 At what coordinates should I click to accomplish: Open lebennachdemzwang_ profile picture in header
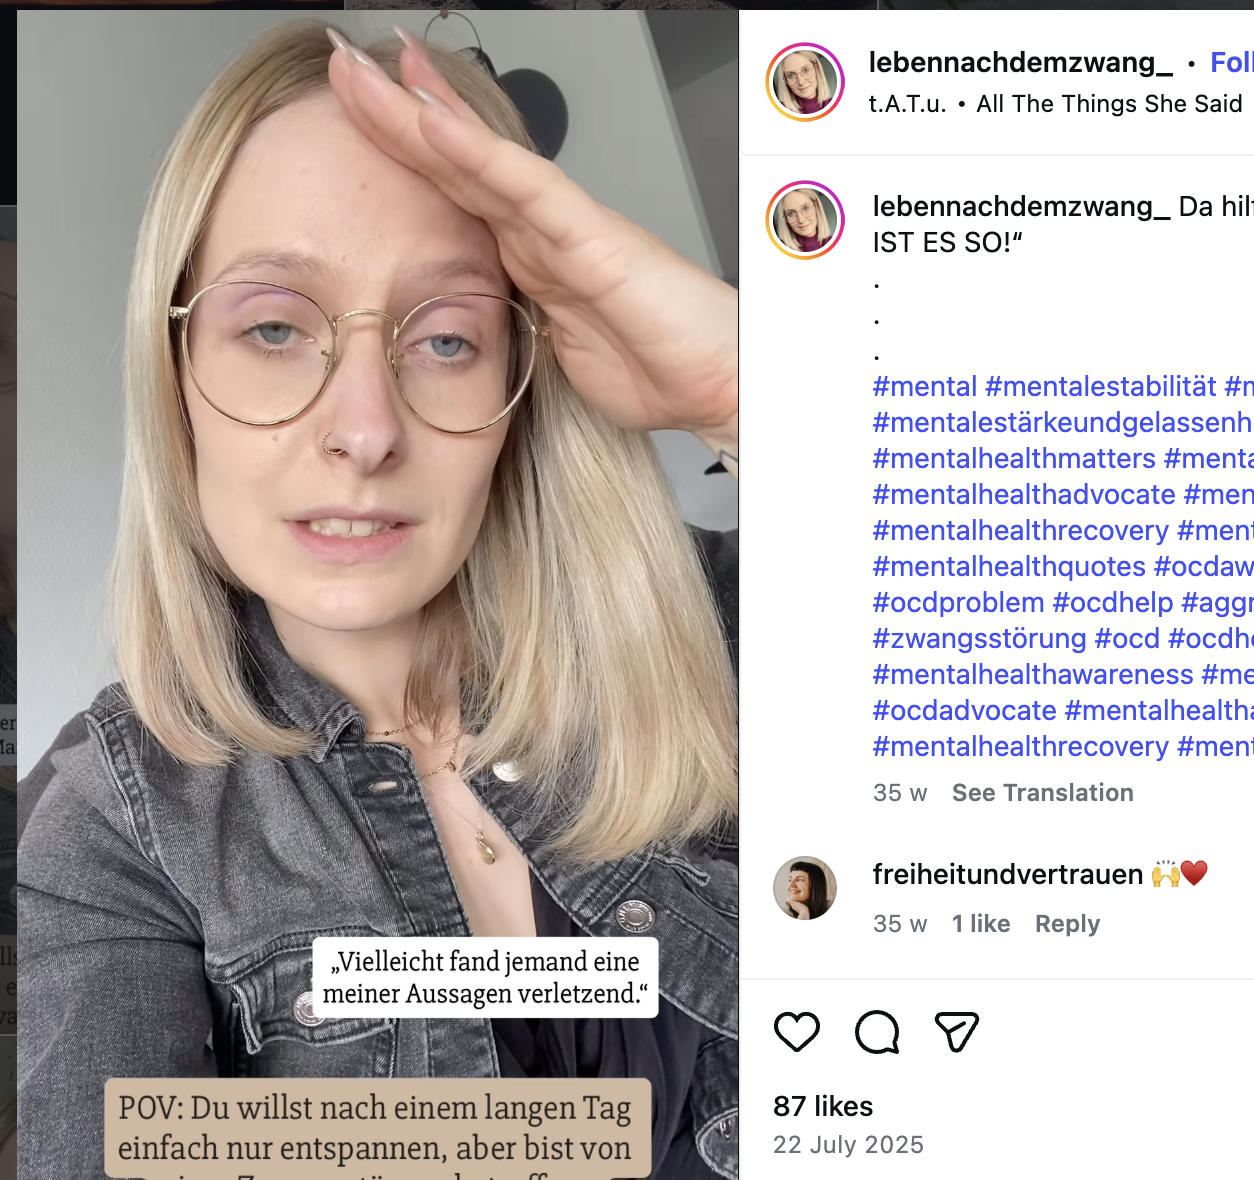click(805, 82)
